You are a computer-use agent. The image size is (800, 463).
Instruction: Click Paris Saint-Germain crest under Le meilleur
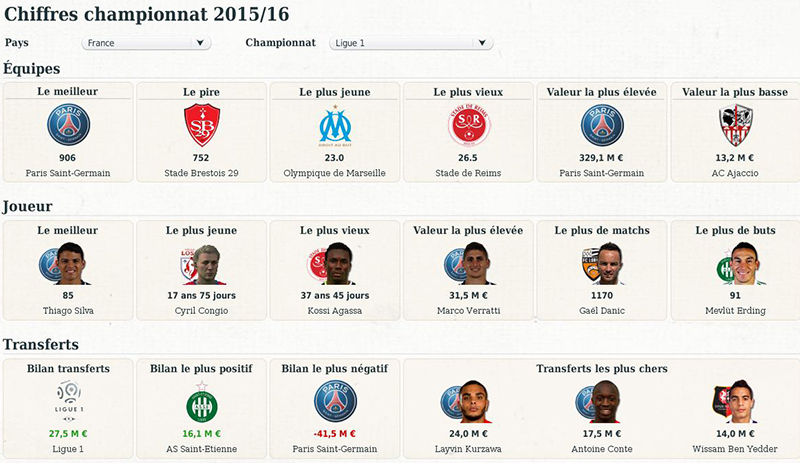tap(68, 125)
